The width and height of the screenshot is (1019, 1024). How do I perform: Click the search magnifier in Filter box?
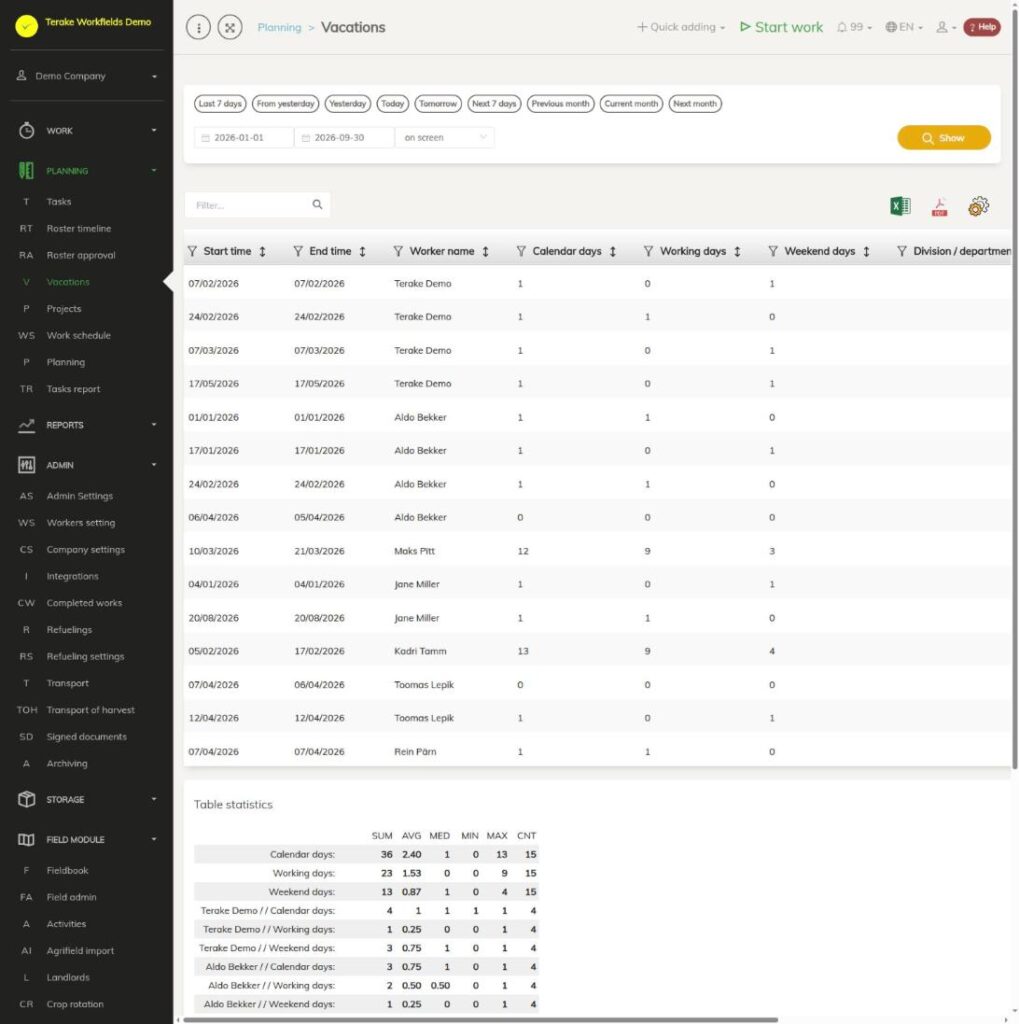click(317, 205)
